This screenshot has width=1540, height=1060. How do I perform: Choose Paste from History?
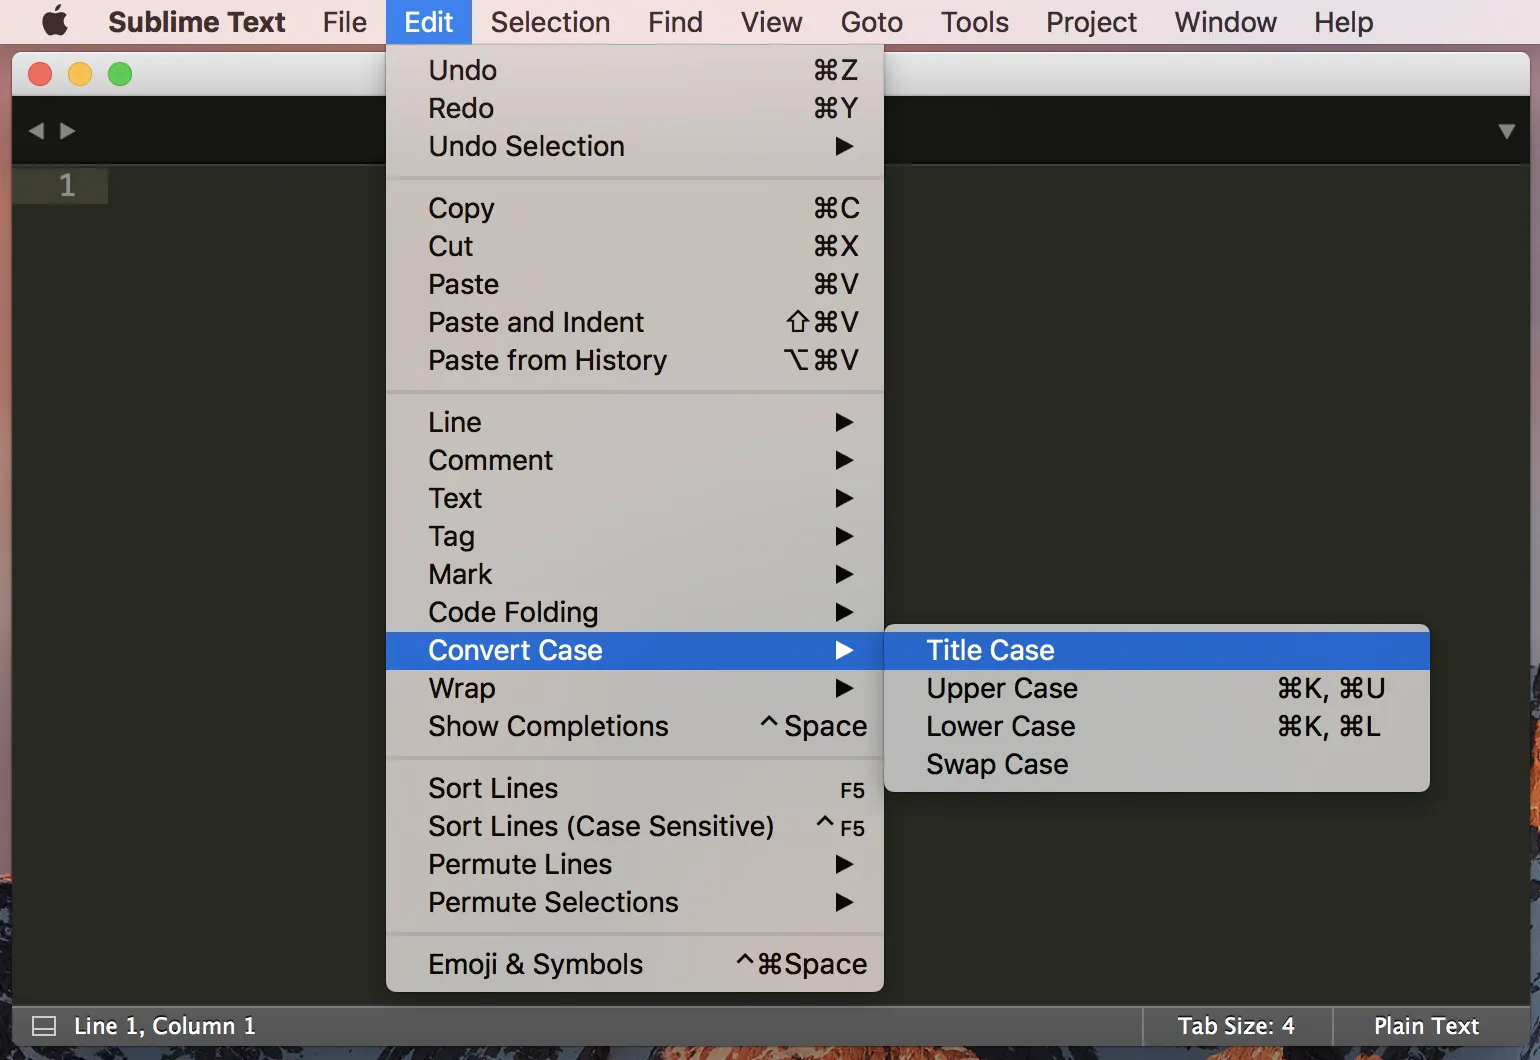[635, 360]
